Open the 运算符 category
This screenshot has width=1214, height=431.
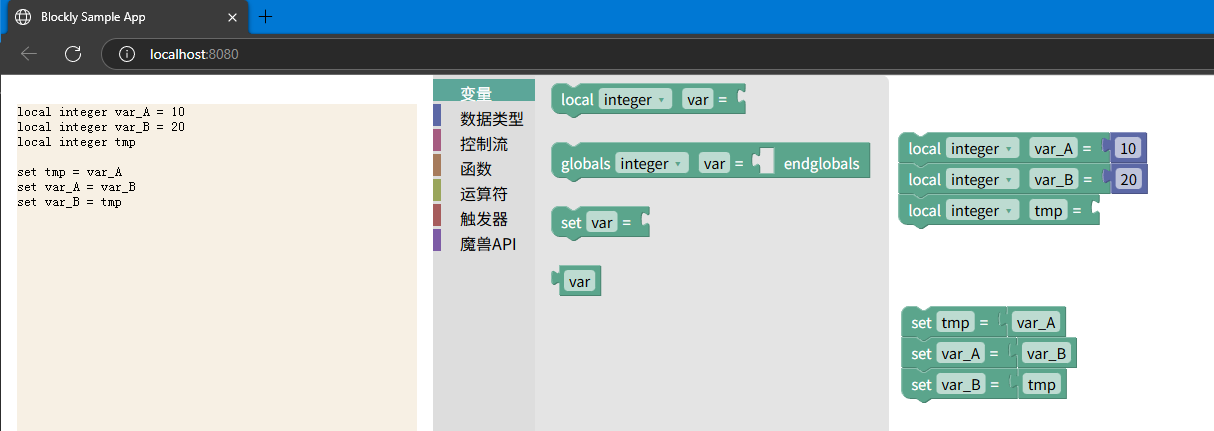pyautogui.click(x=484, y=193)
